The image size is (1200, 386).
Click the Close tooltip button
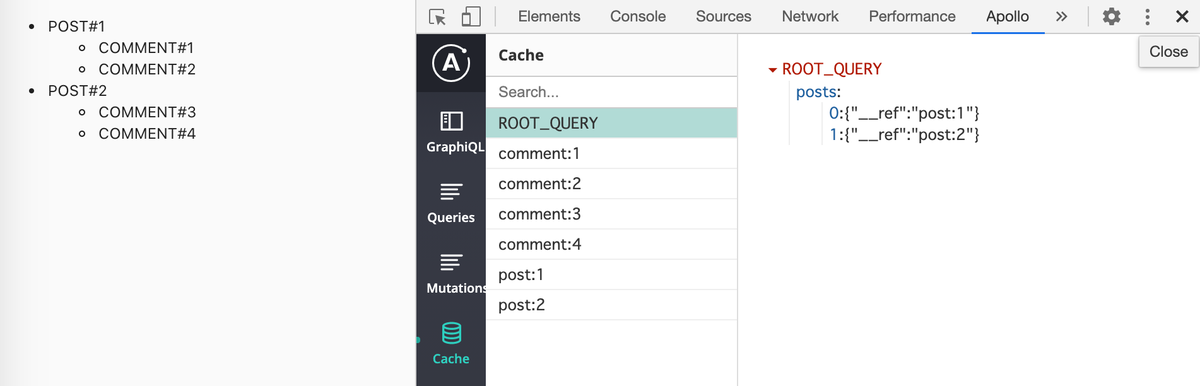(x=1169, y=52)
